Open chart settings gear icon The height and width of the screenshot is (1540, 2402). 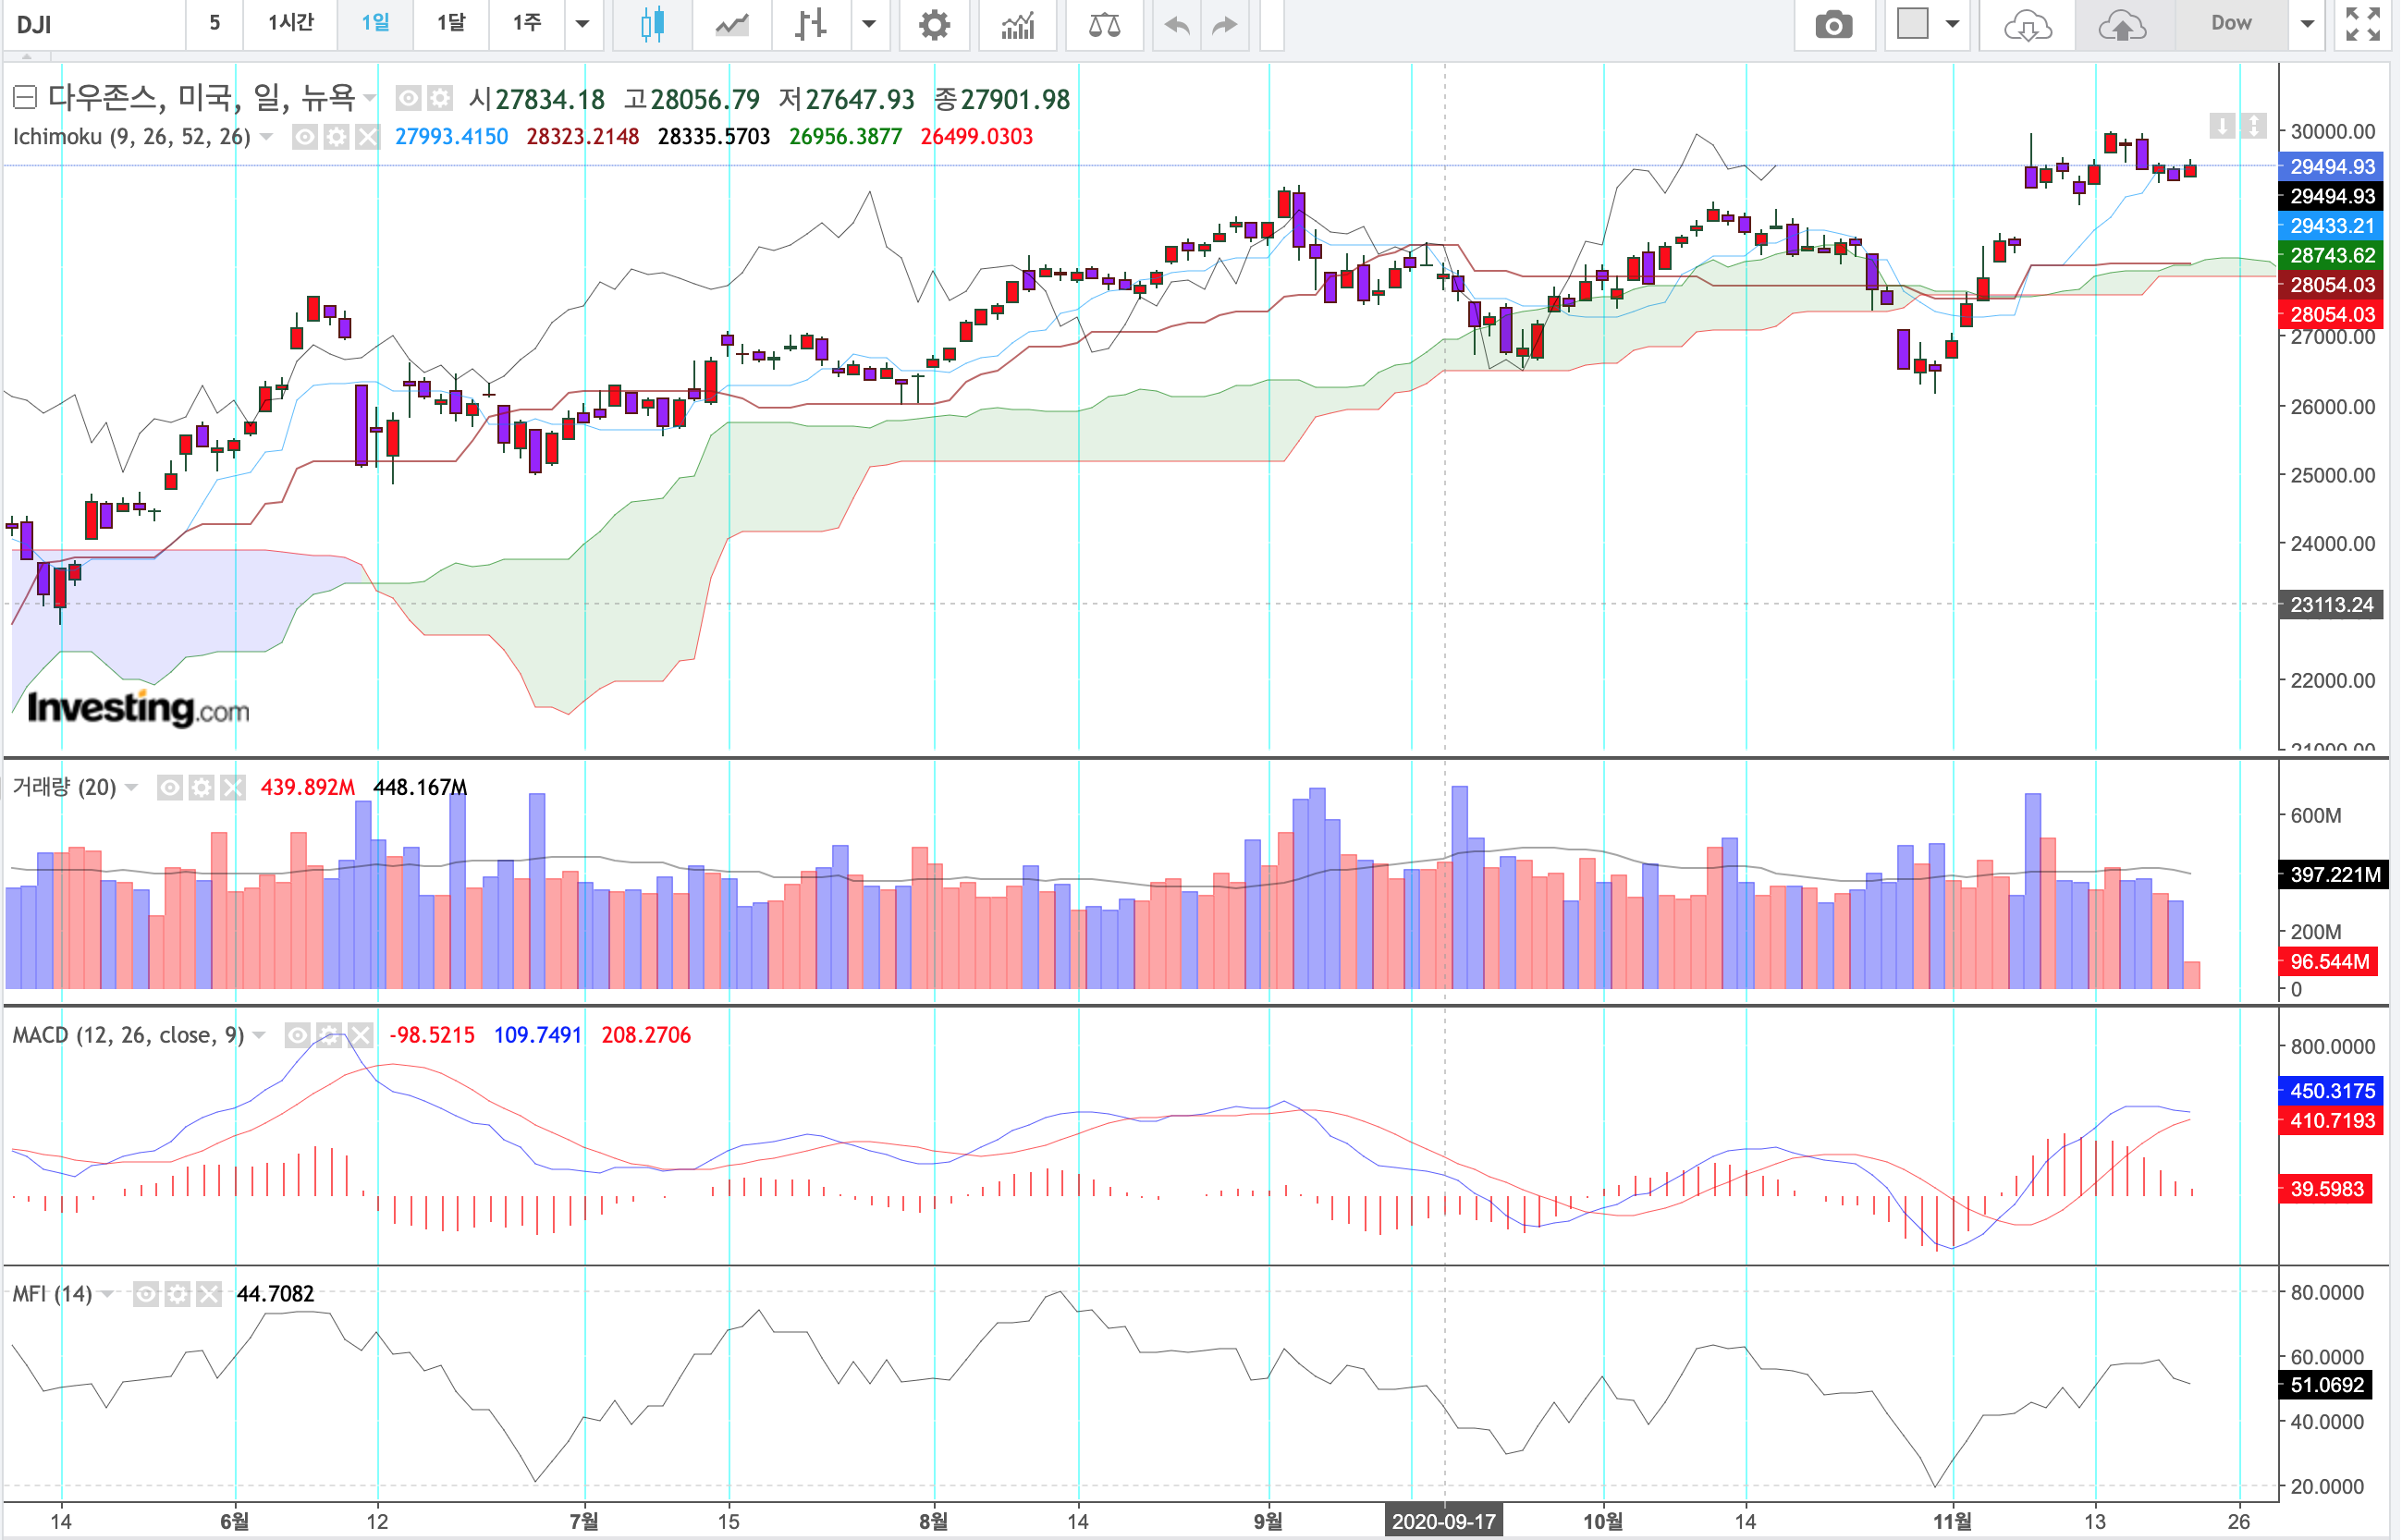pos(934,24)
